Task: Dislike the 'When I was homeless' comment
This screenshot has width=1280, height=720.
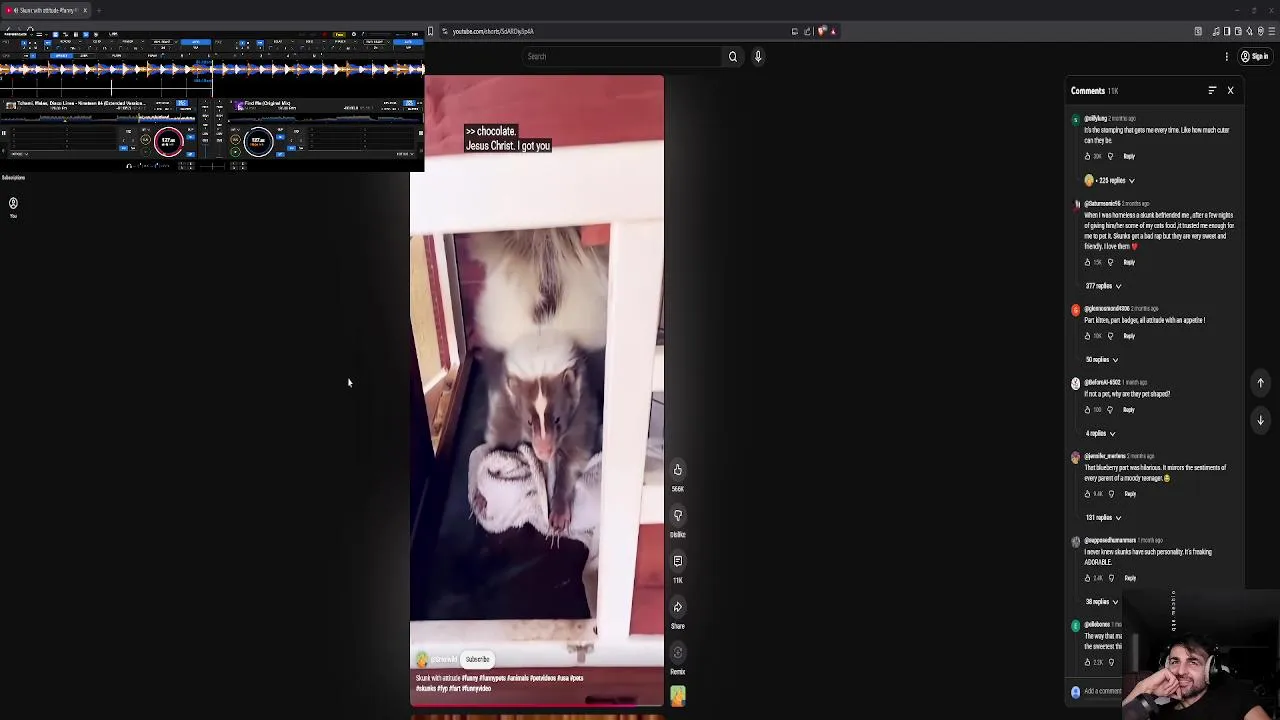Action: (1110, 263)
